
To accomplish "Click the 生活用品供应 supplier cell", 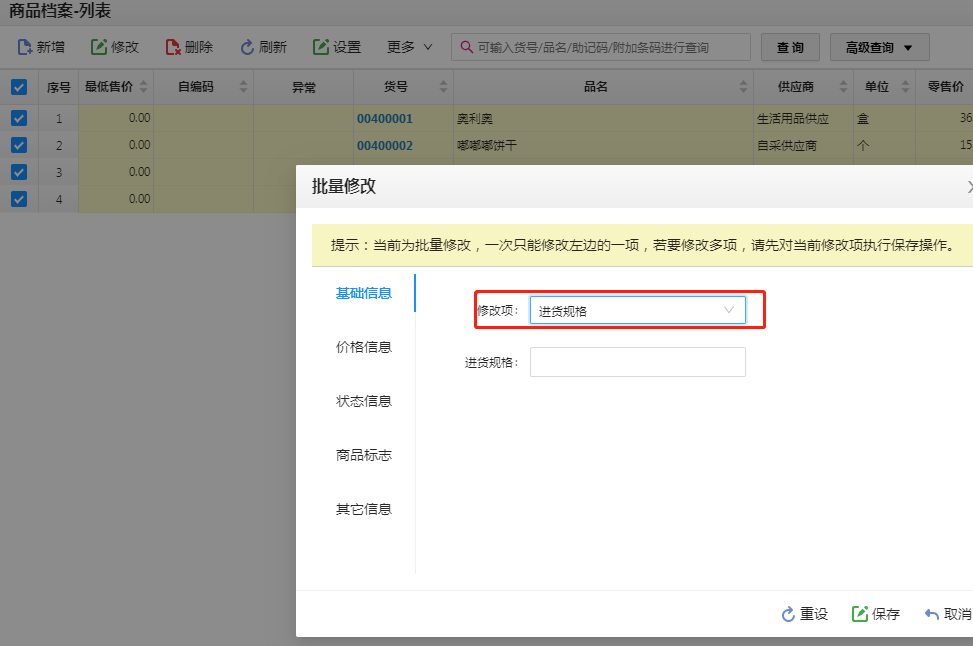I will (804, 118).
